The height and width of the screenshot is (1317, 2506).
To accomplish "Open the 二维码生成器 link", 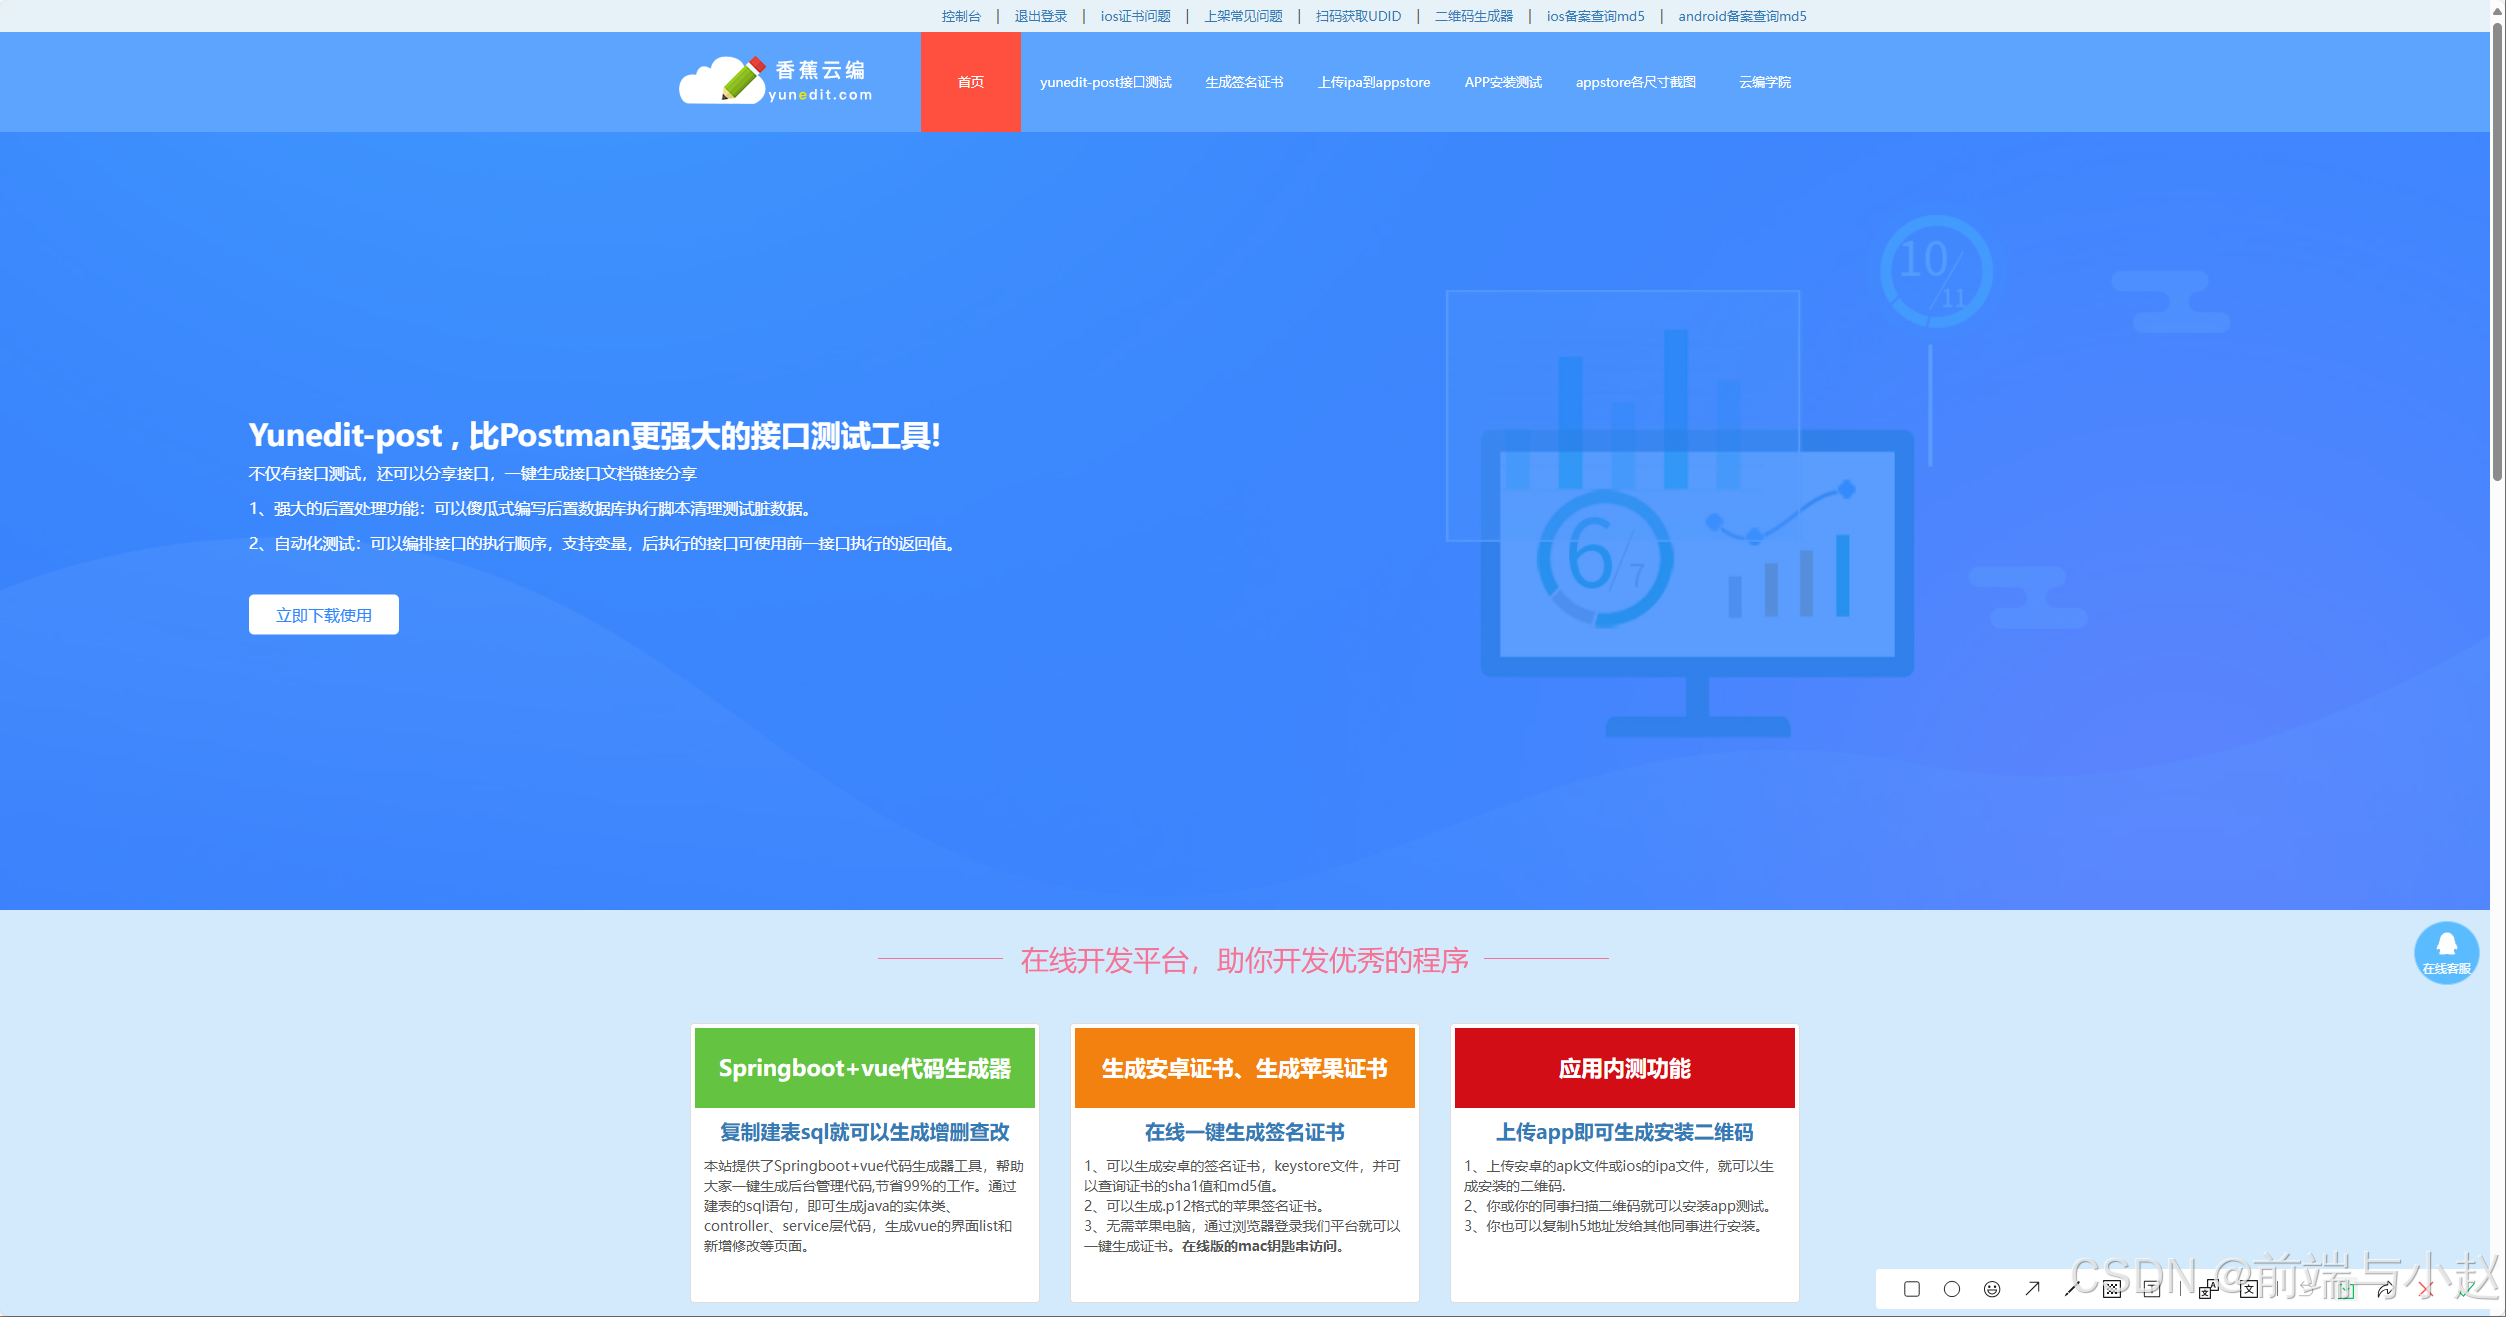I will point(1473,16).
